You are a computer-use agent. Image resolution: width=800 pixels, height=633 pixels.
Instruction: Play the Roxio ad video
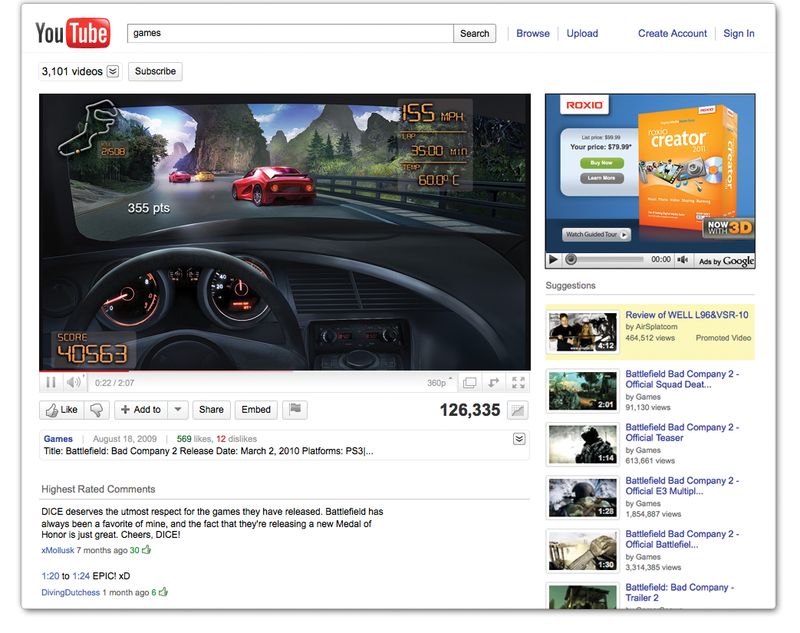(x=553, y=260)
